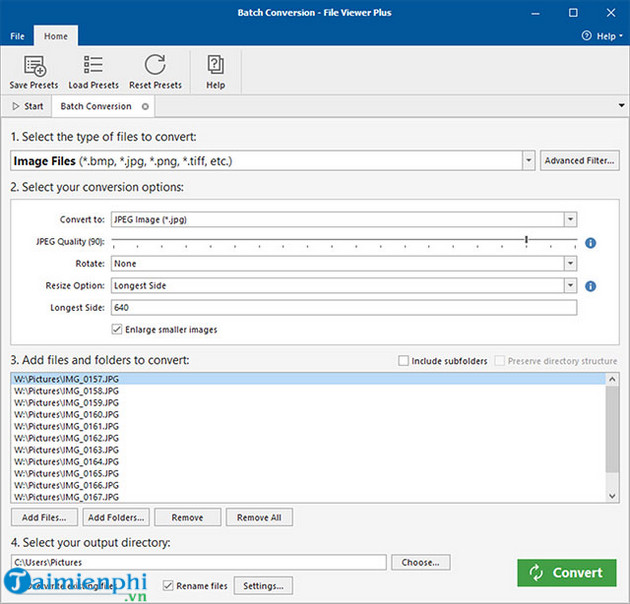Screen dimensions: 630x604
Task: Click the Load Presets icon
Action: coord(93,66)
